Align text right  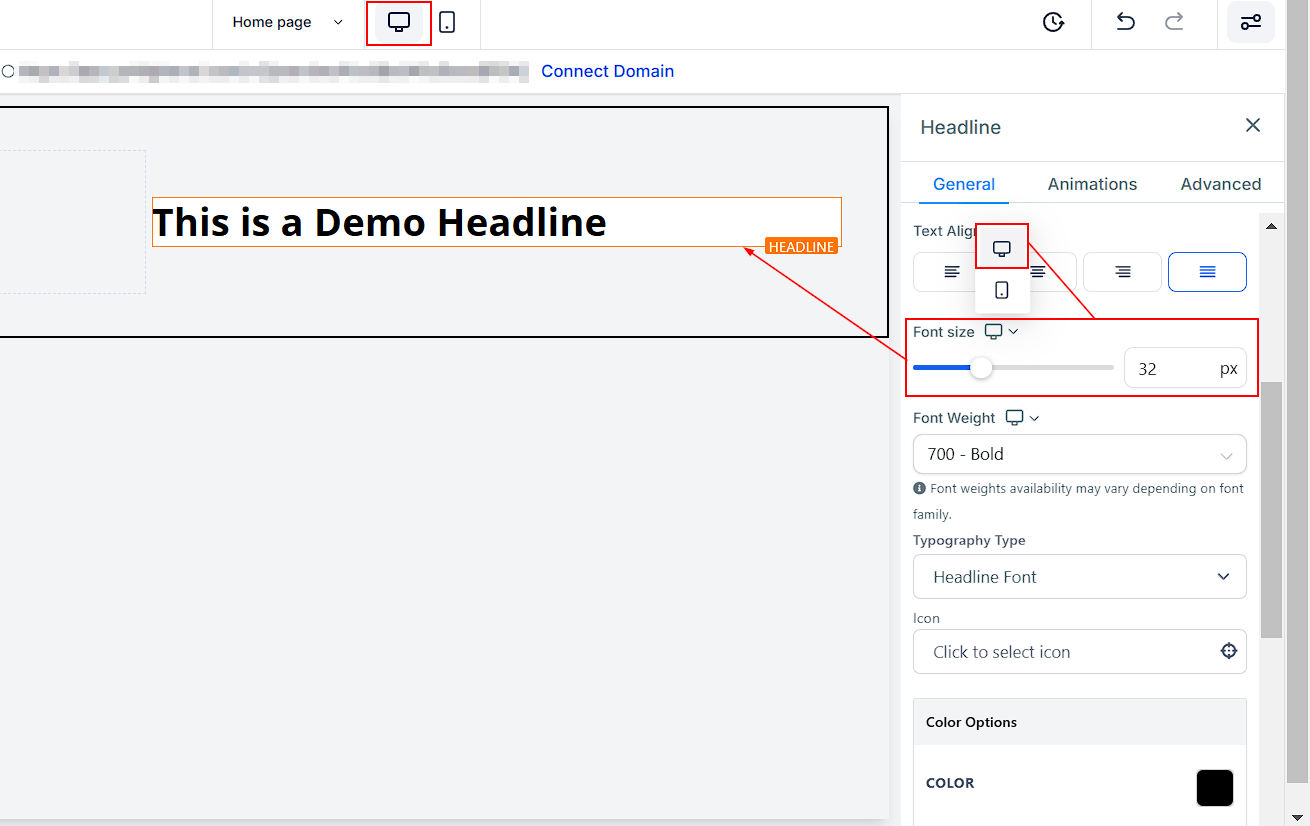[x=1122, y=272]
